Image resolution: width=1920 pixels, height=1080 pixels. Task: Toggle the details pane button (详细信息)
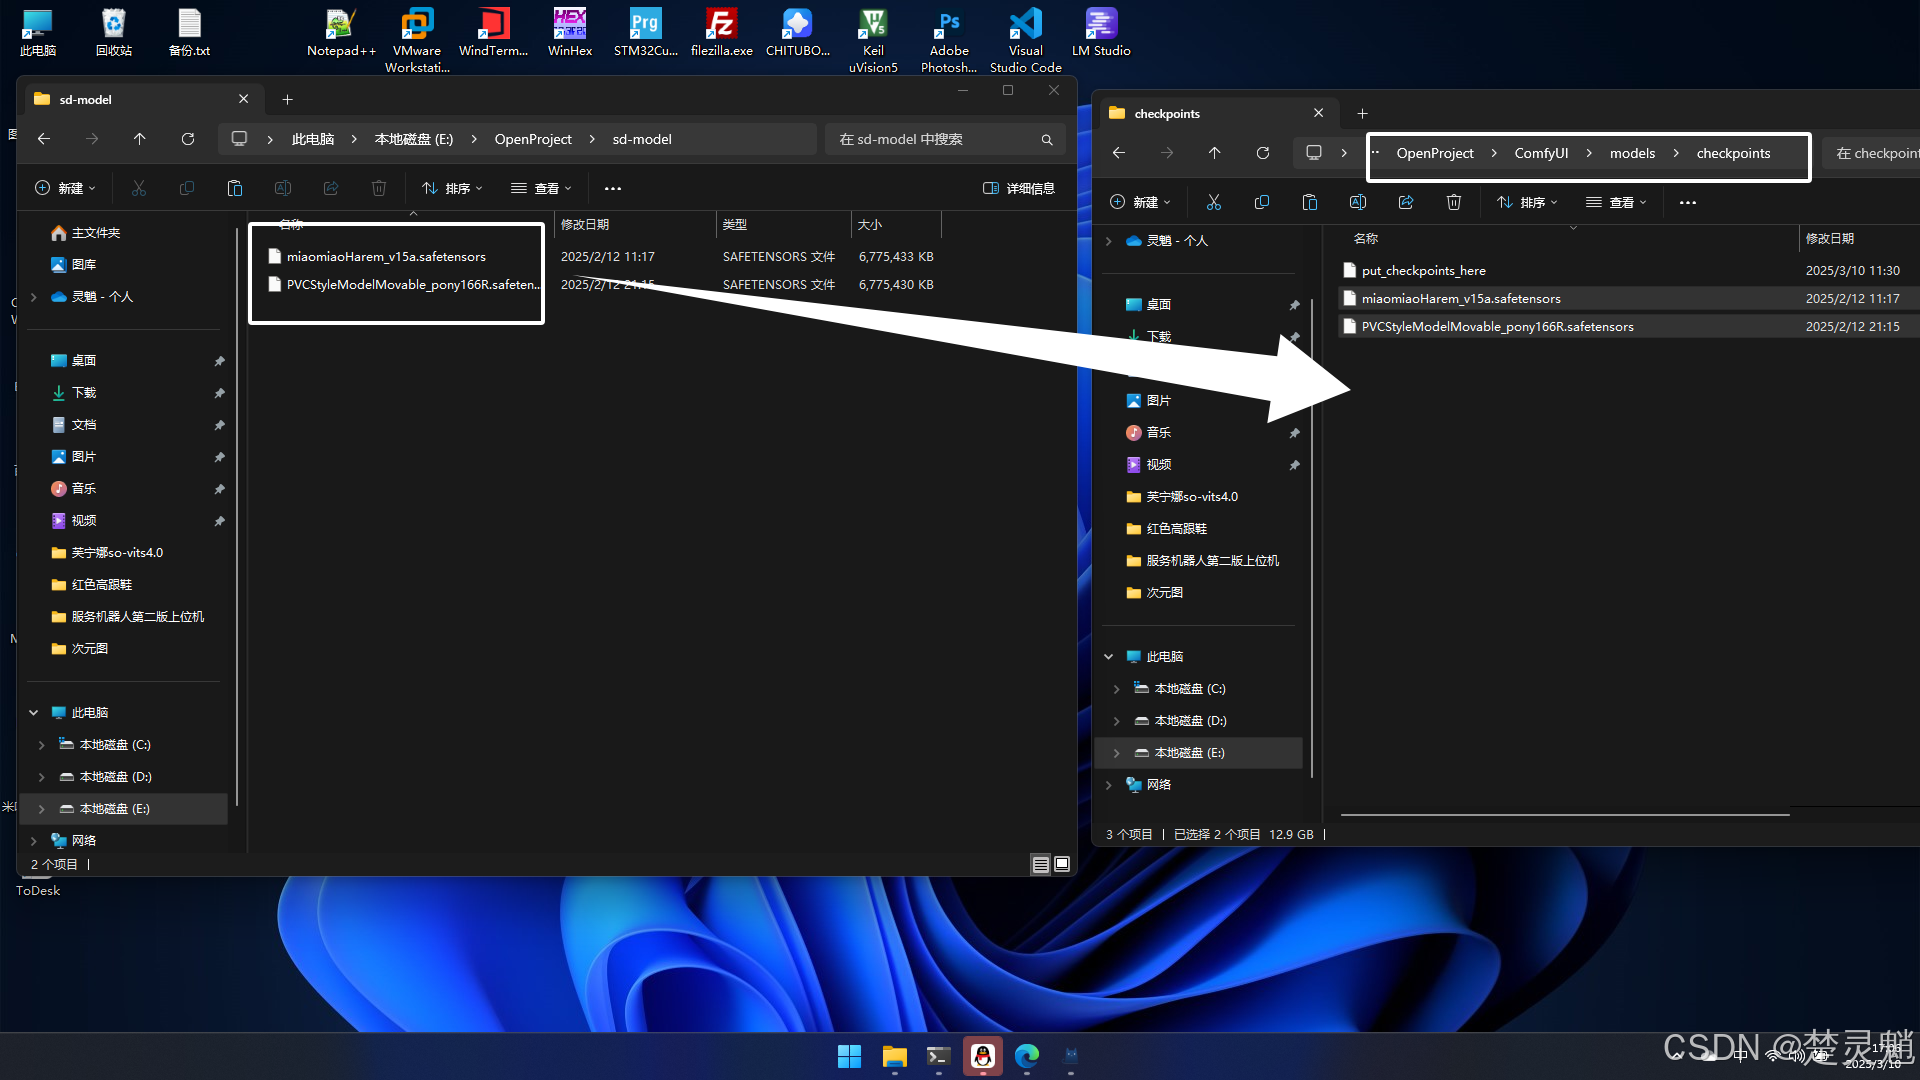pos(1019,188)
